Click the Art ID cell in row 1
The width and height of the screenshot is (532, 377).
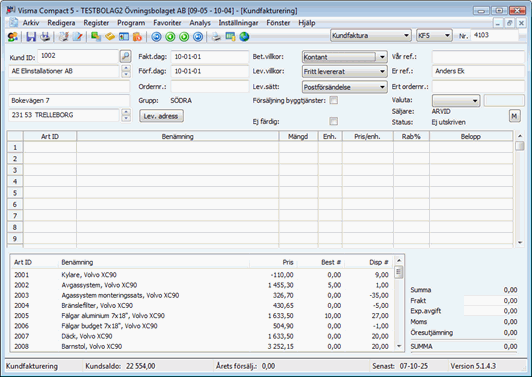point(50,147)
